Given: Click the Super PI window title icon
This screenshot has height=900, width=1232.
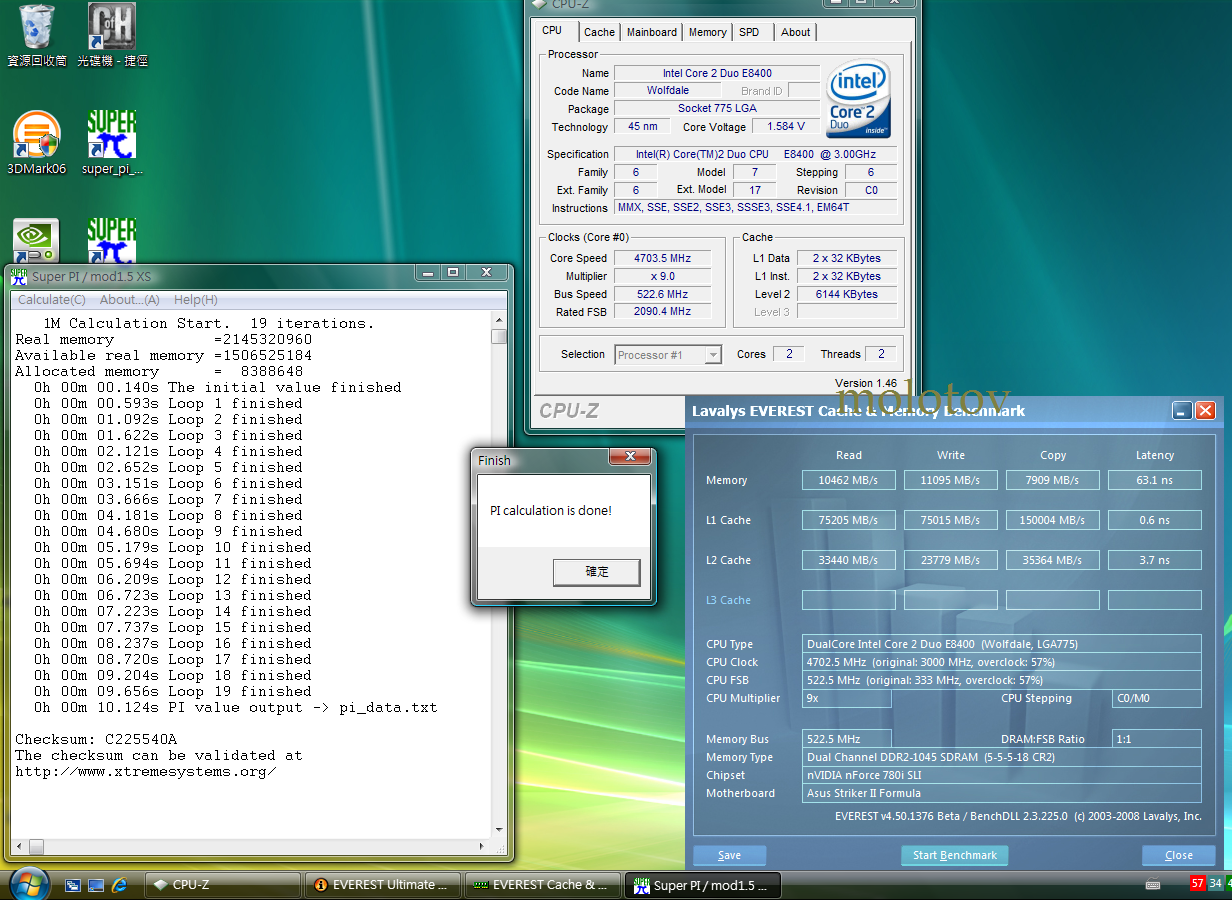Looking at the screenshot, I should click(x=19, y=276).
